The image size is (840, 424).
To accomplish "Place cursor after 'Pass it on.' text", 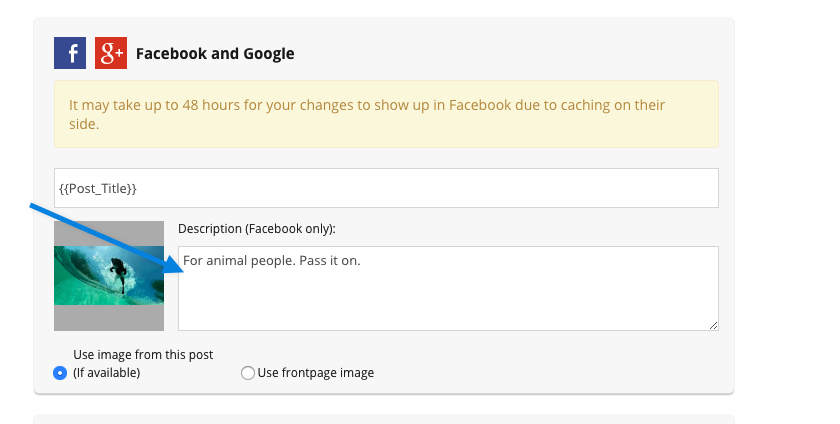I will [x=362, y=261].
